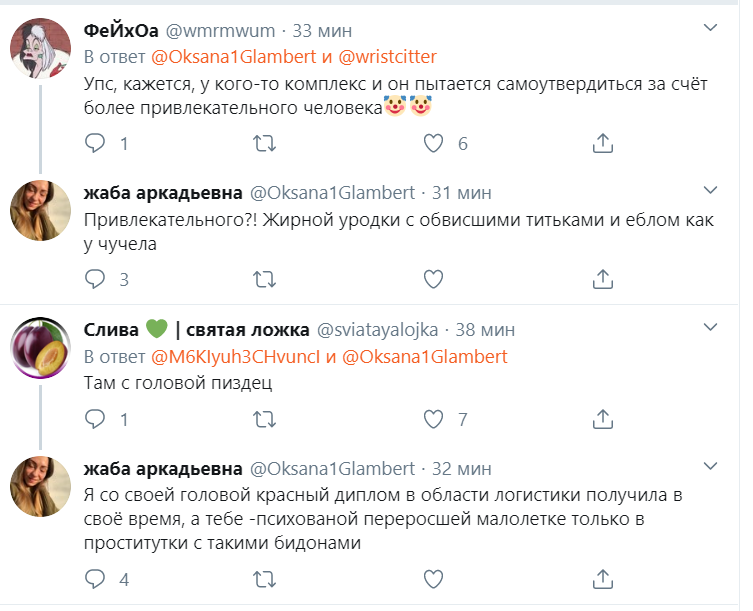
Task: Retweet the @sviatayalojka tweet
Action: tap(265, 419)
